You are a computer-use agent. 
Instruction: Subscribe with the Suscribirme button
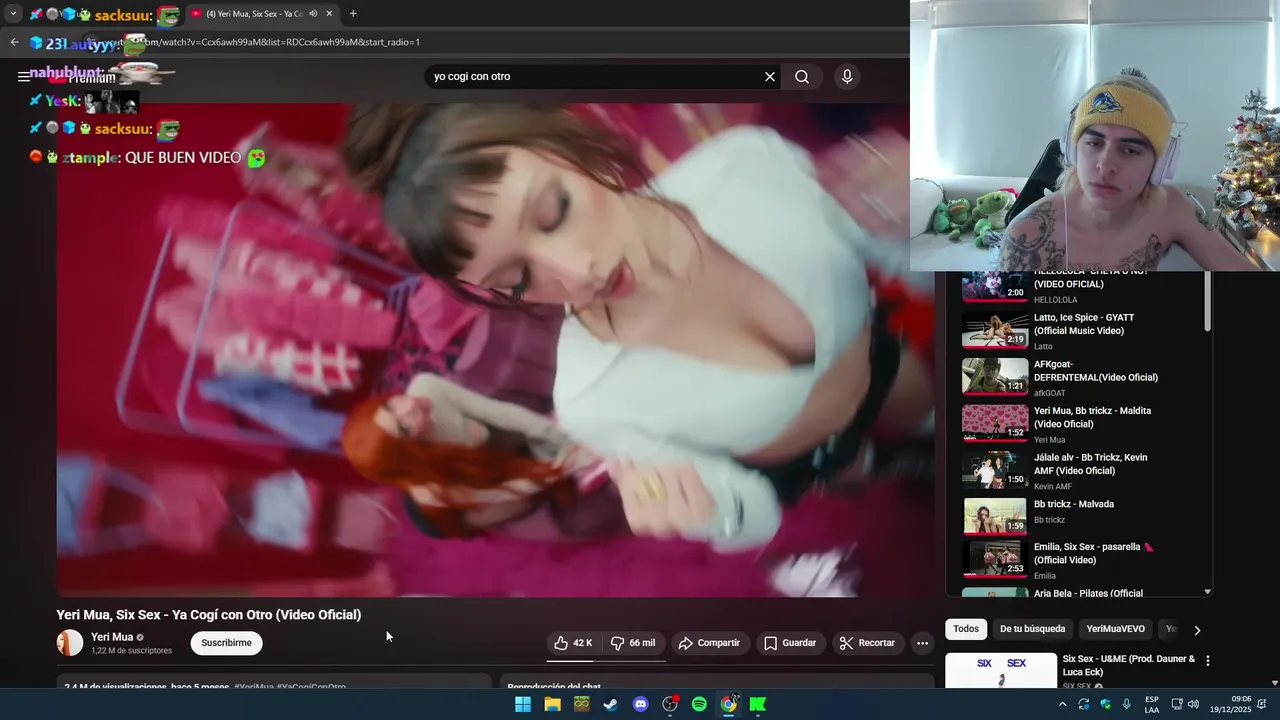pos(226,643)
